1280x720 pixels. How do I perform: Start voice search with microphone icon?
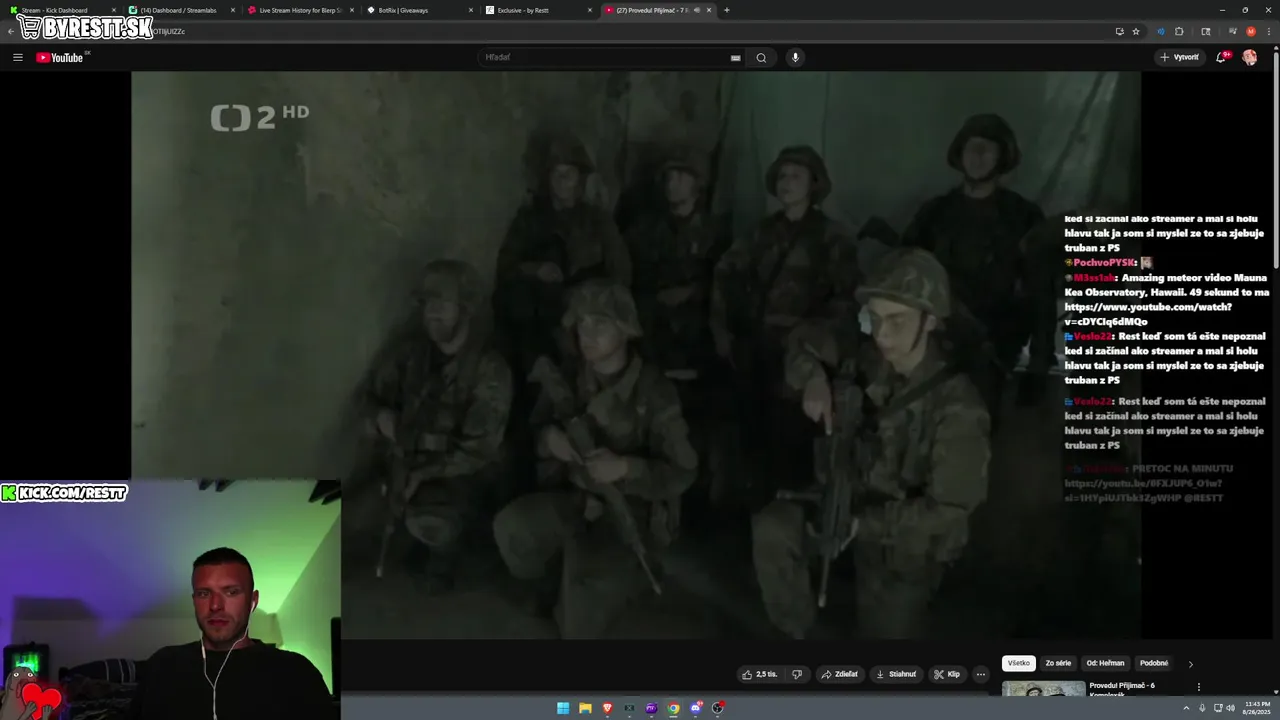pyautogui.click(x=796, y=57)
